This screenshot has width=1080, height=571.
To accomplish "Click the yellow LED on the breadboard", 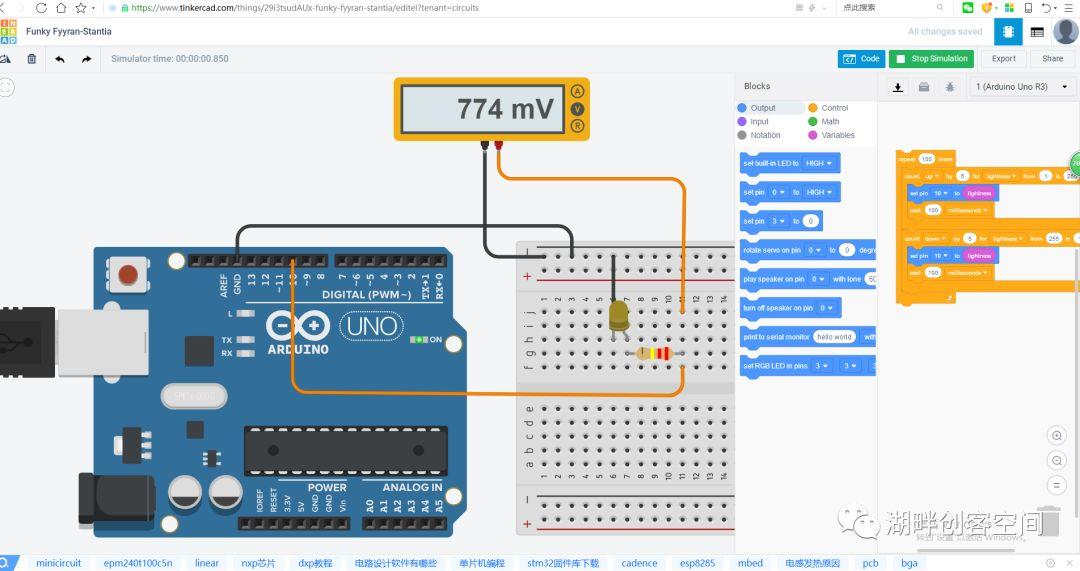I will [619, 319].
